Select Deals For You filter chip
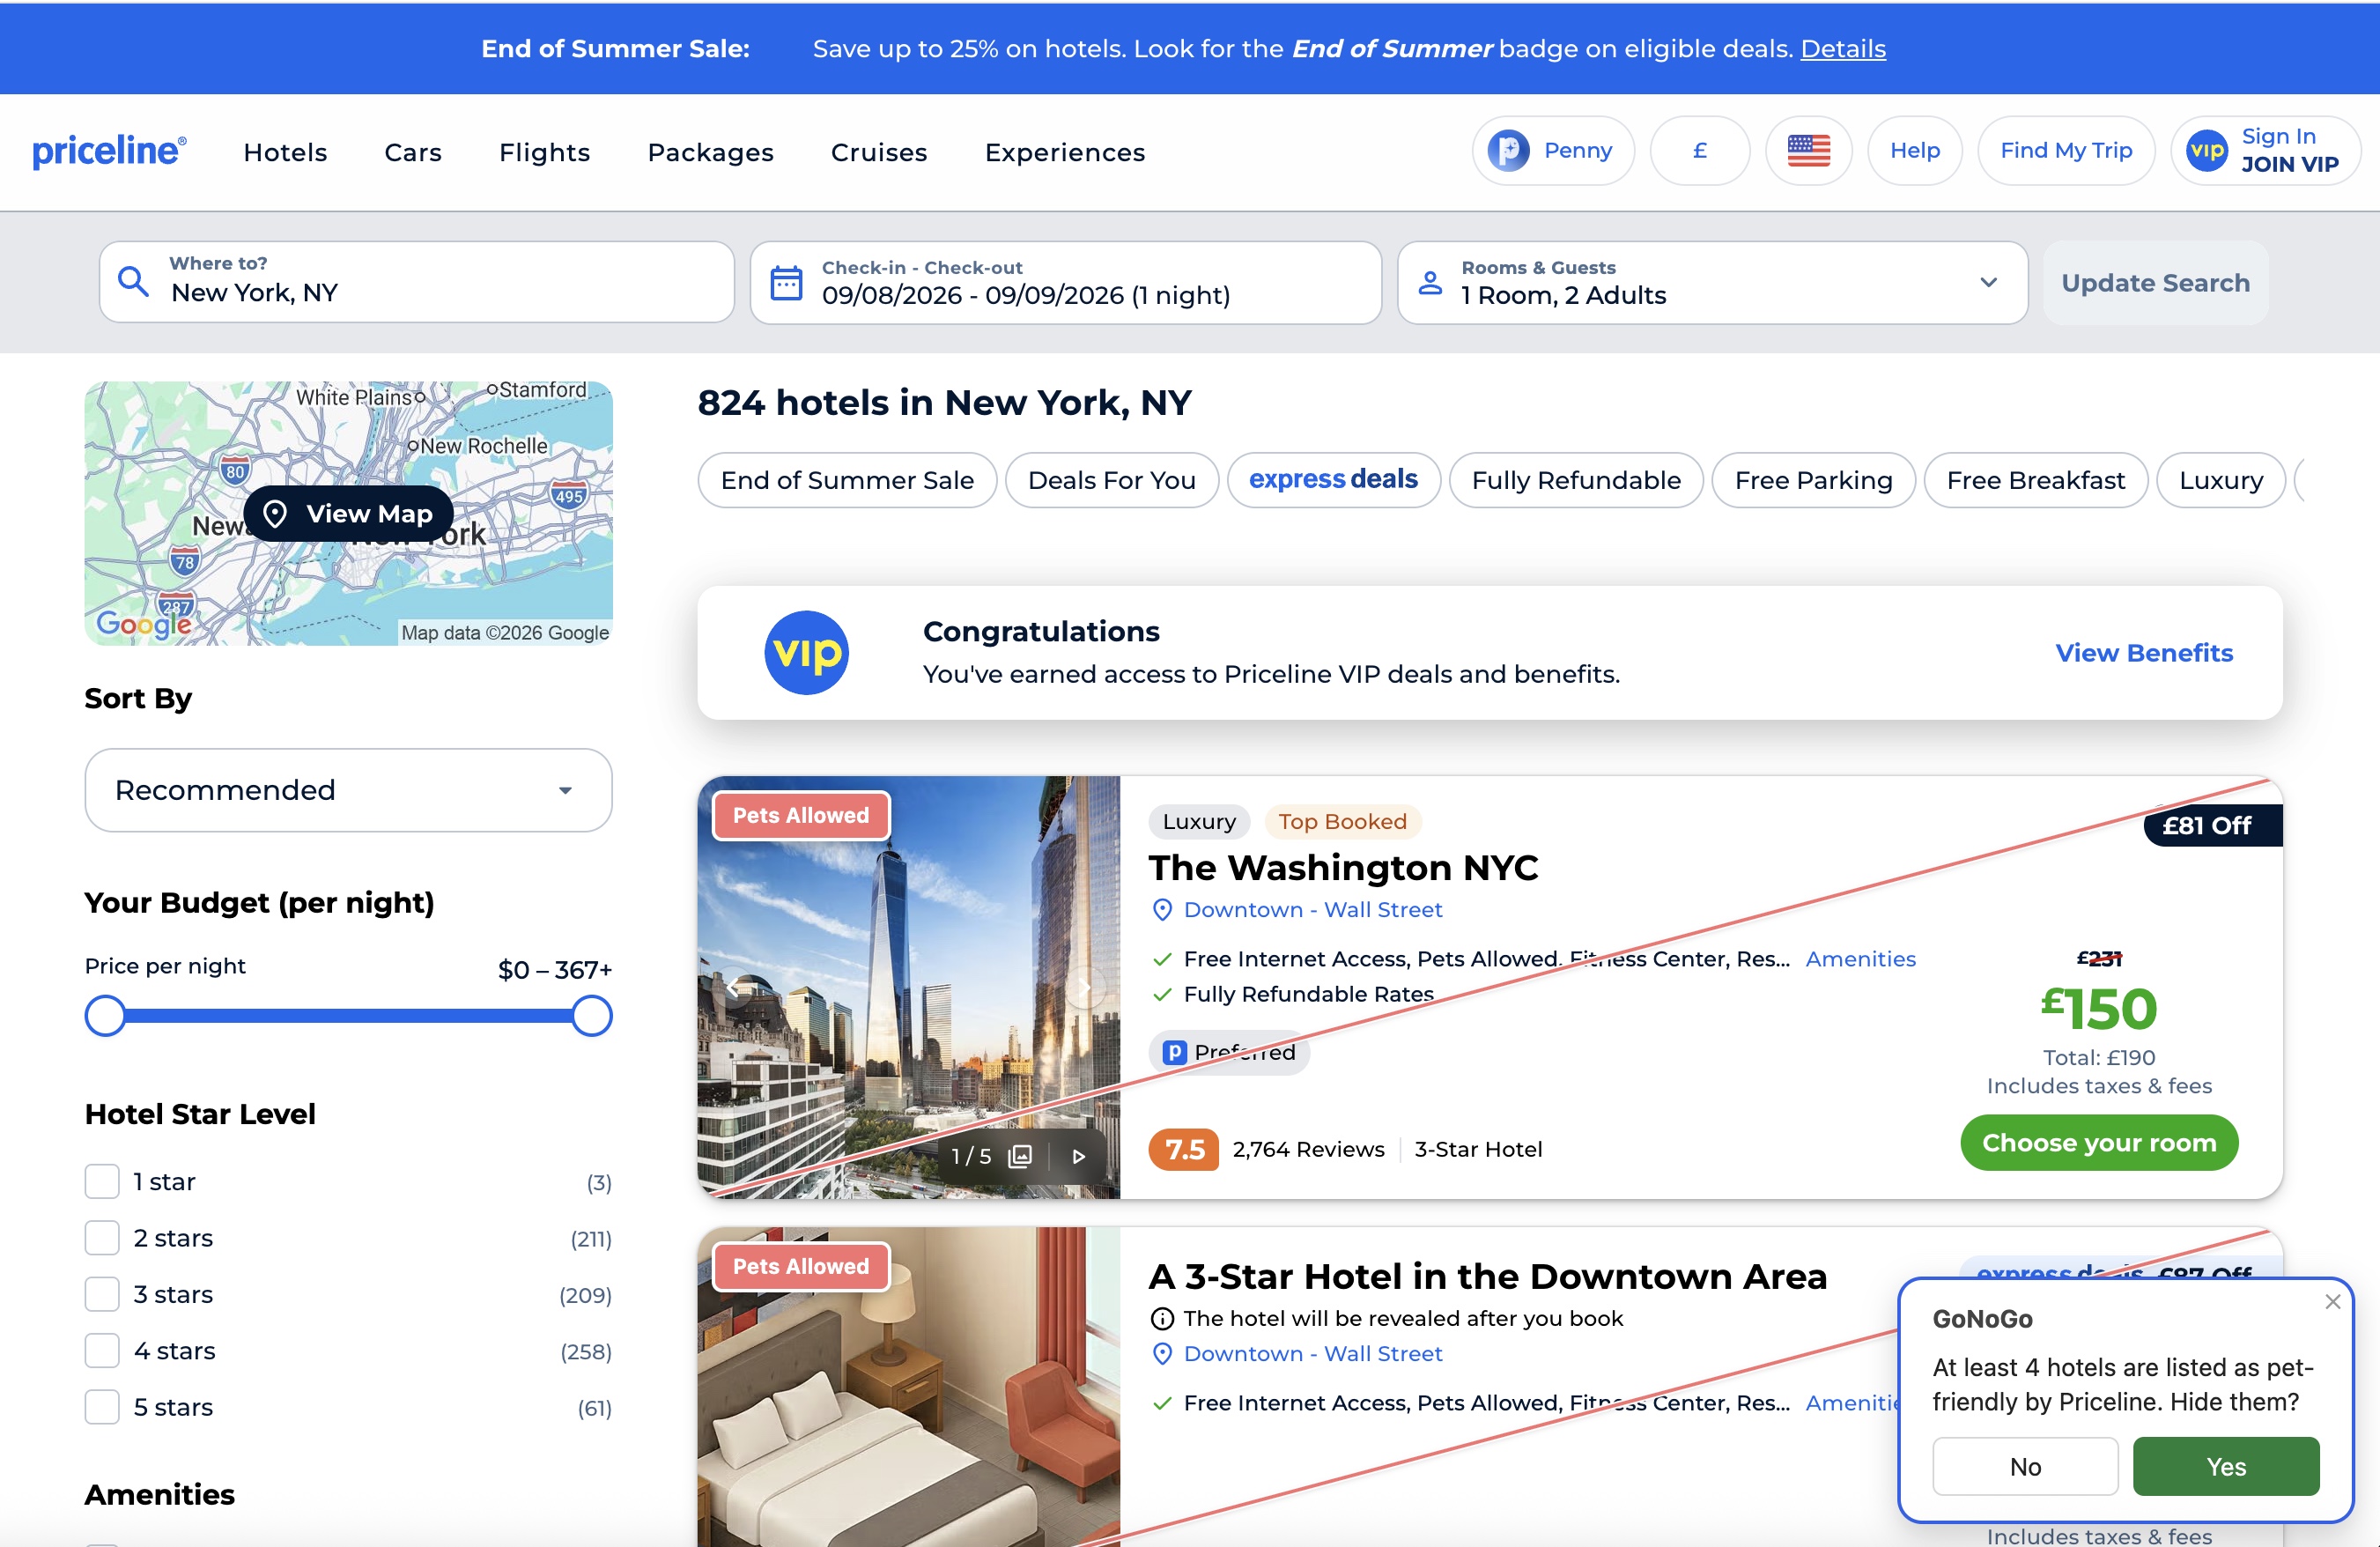The image size is (2380, 1547). (1111, 480)
